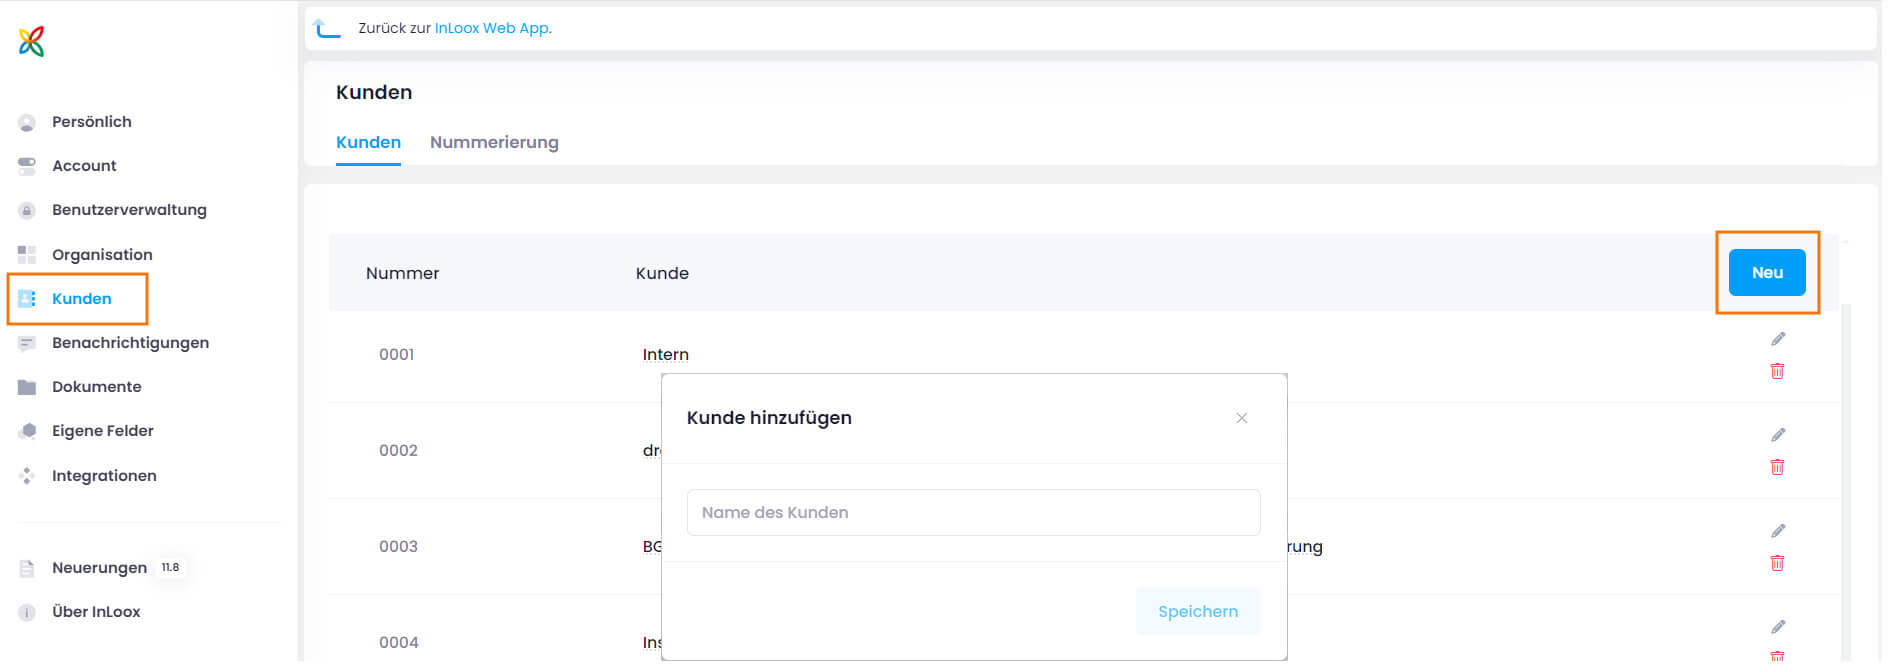This screenshot has width=1890, height=672.
Task: Click the Nummer column header
Action: 402,273
